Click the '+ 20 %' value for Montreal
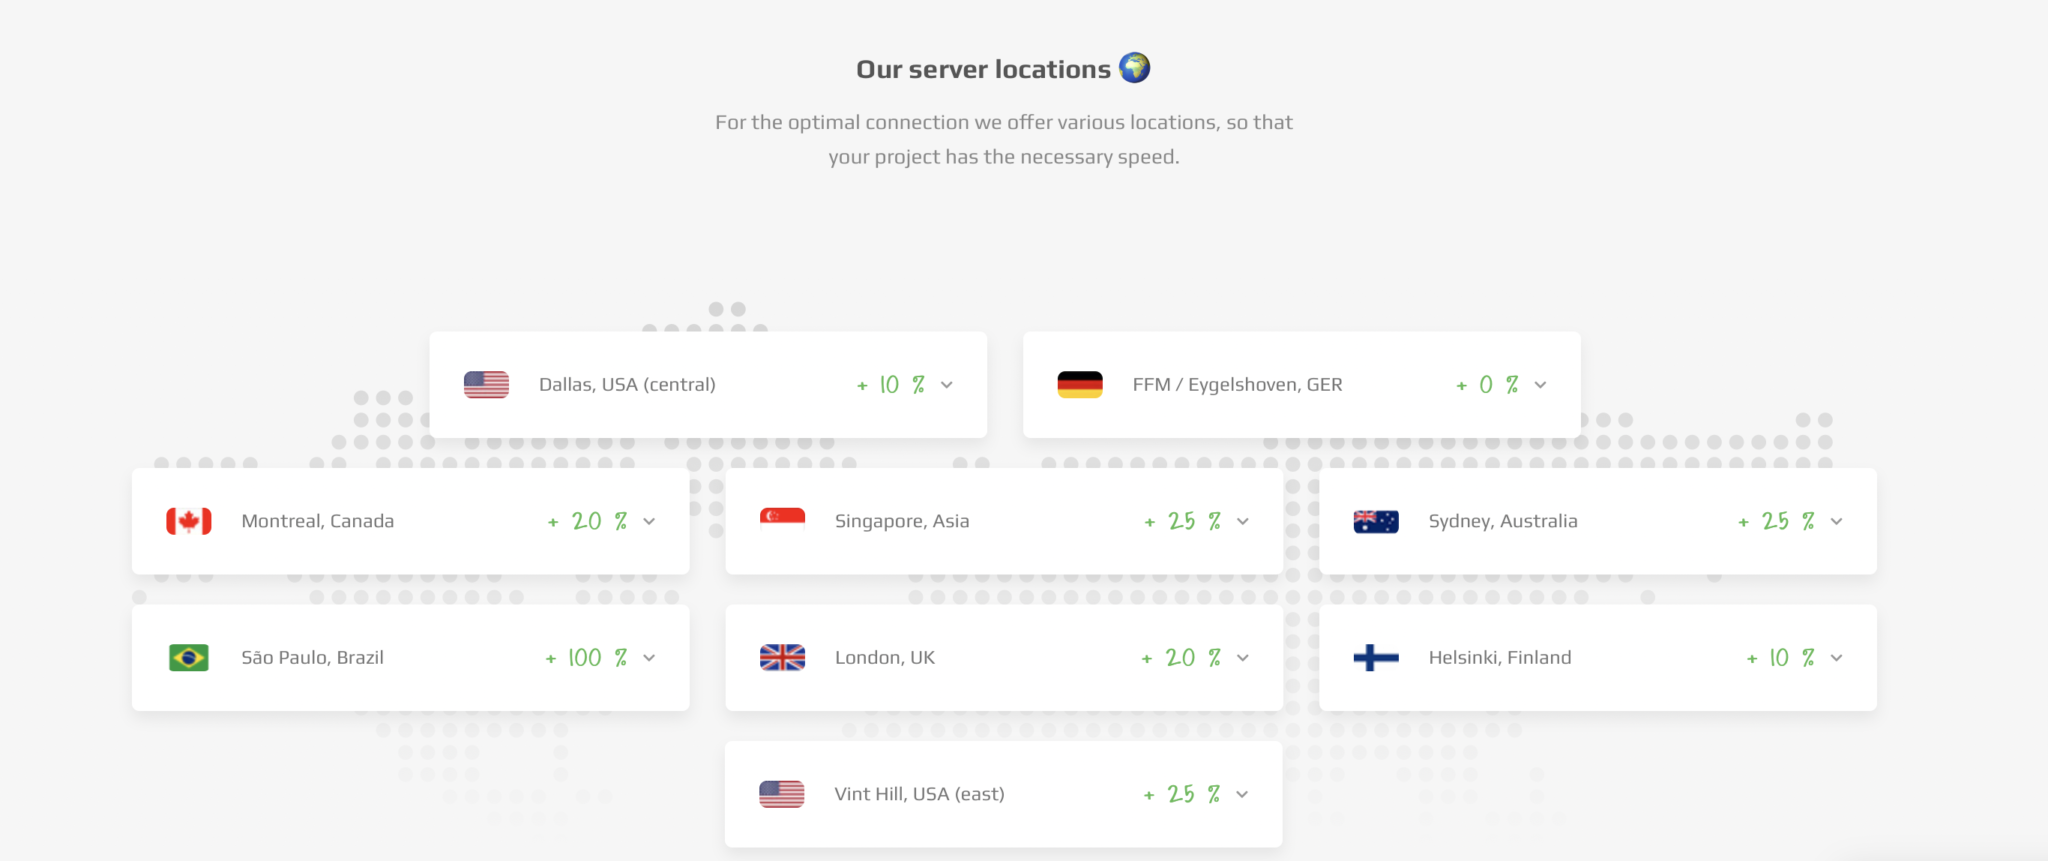 pyautogui.click(x=588, y=521)
